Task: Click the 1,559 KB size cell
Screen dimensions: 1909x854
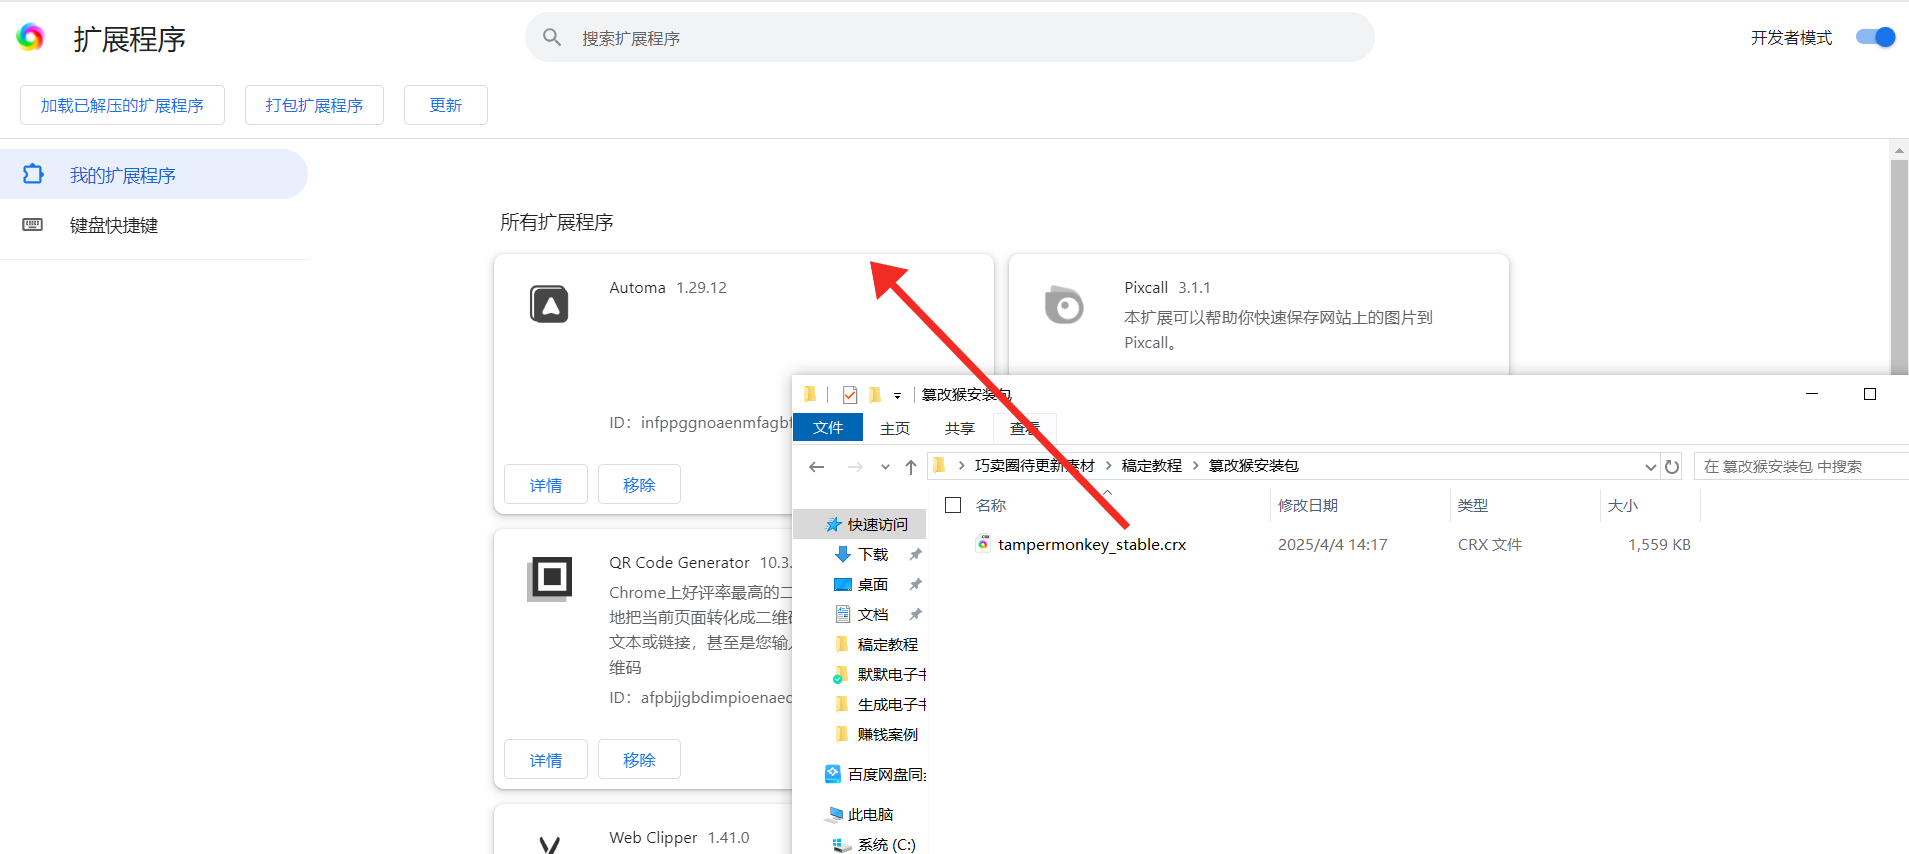Action: (1659, 544)
